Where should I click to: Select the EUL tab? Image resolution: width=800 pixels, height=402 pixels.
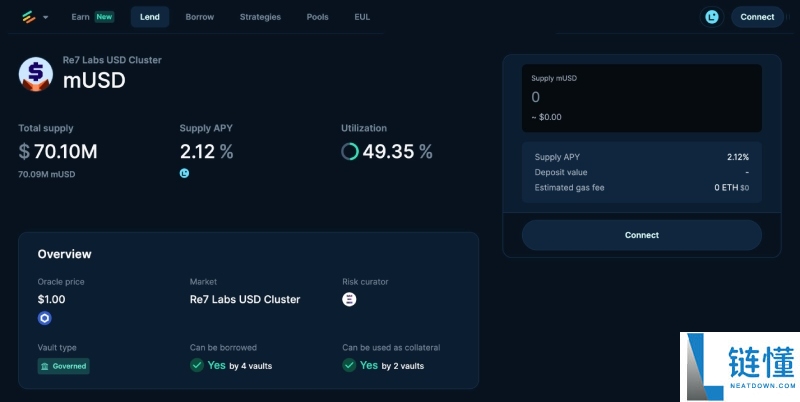point(362,17)
